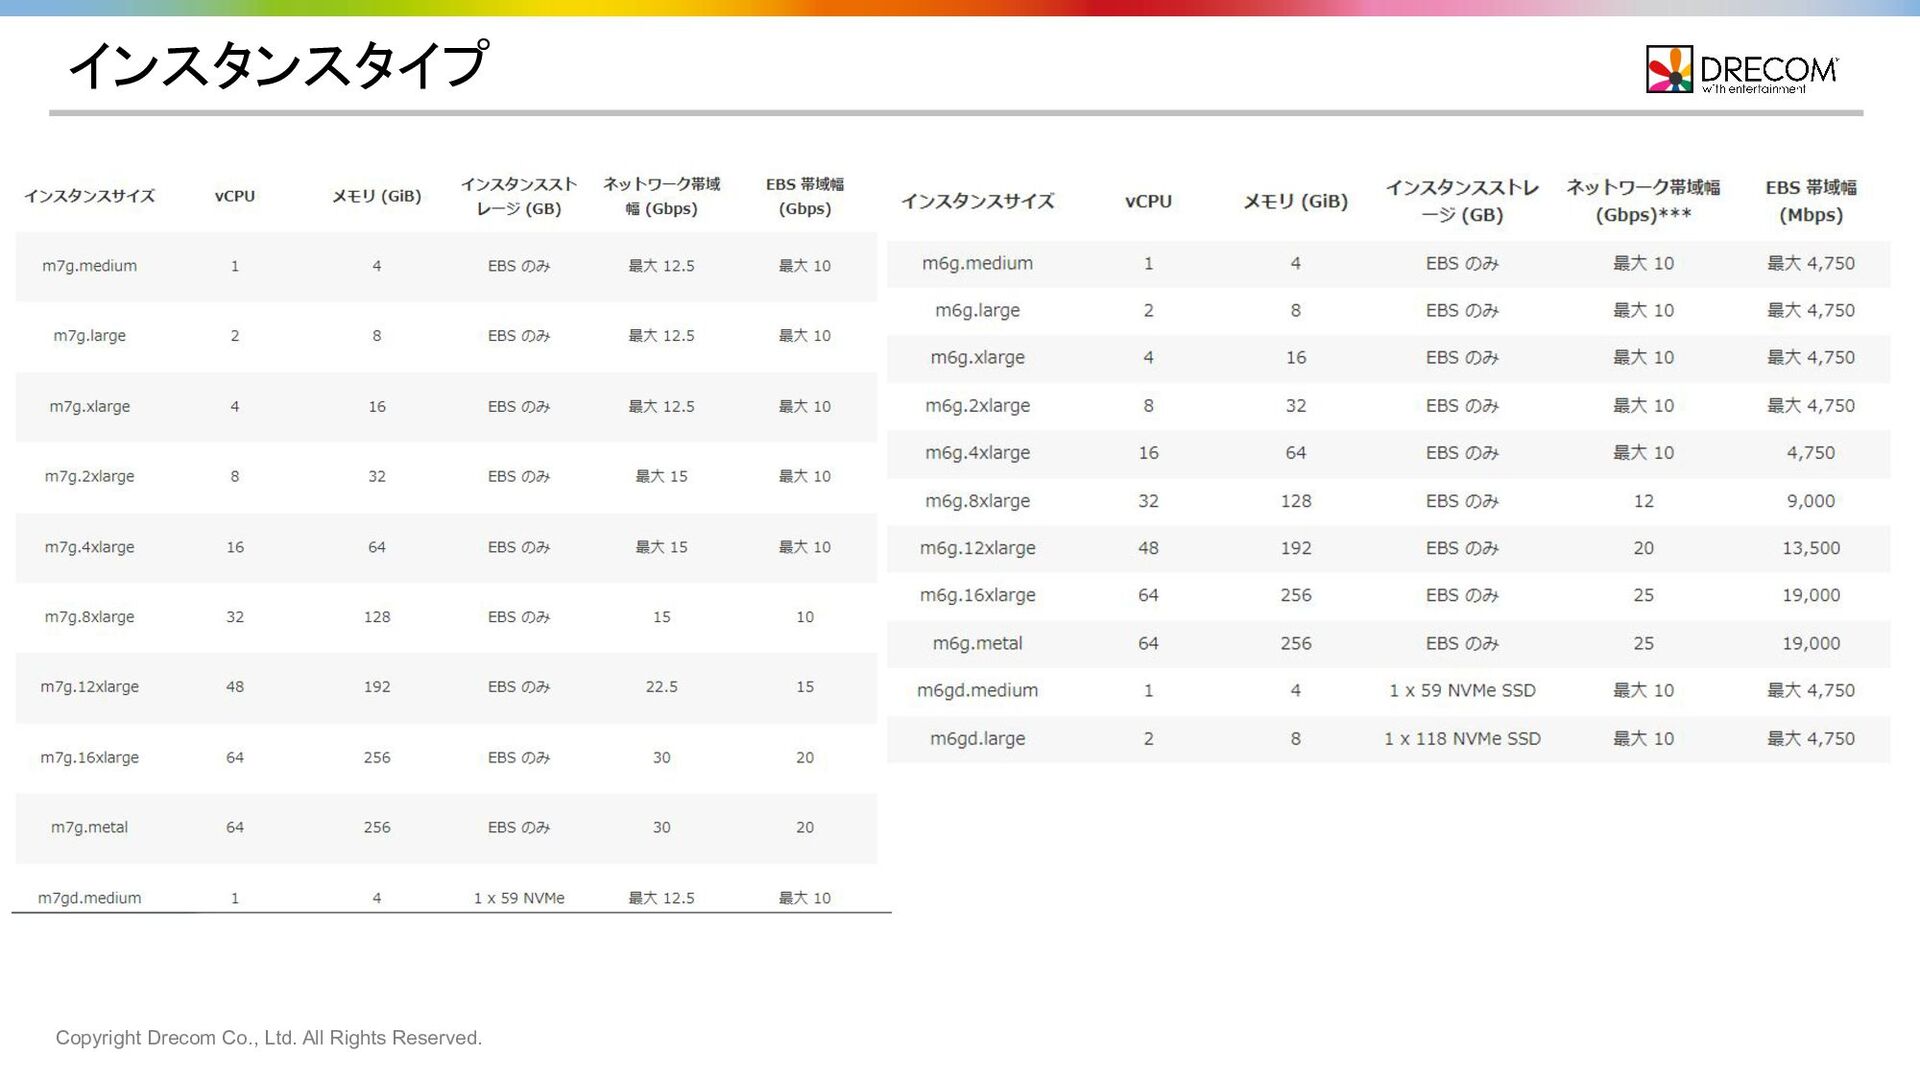1920x1080 pixels.
Task: Click the メモリ (GiB) header in m6g table
Action: tap(1295, 201)
